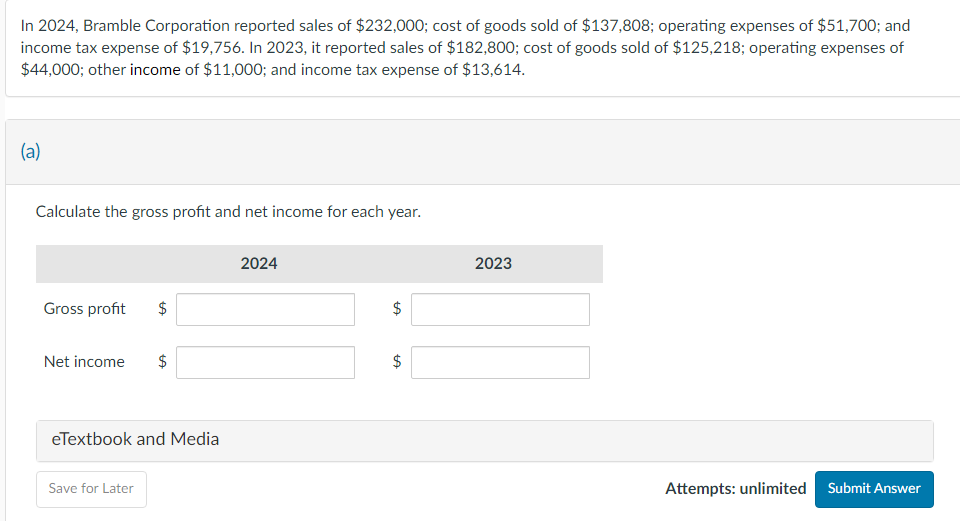Click the Bramble Corporation problem statement paragraph

465,48
